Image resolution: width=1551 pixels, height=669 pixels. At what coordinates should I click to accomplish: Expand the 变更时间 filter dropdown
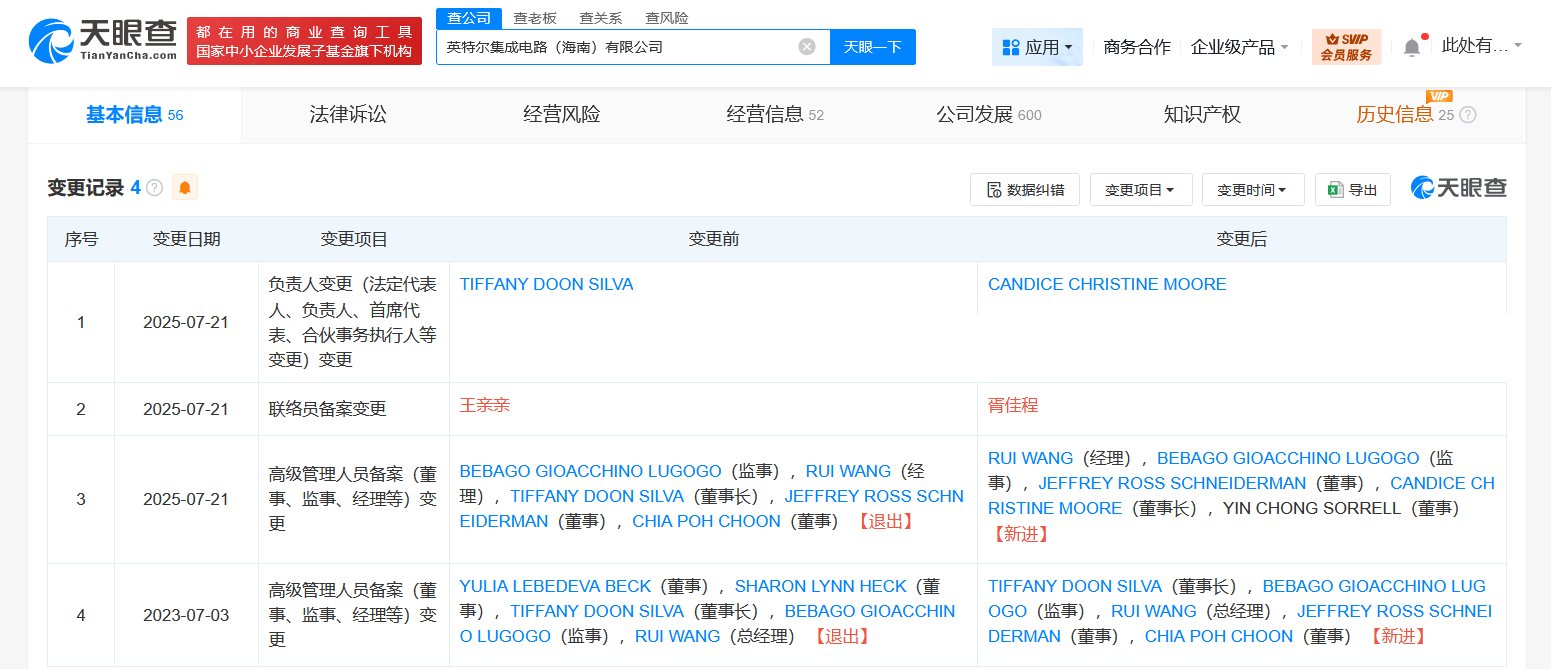(1253, 190)
